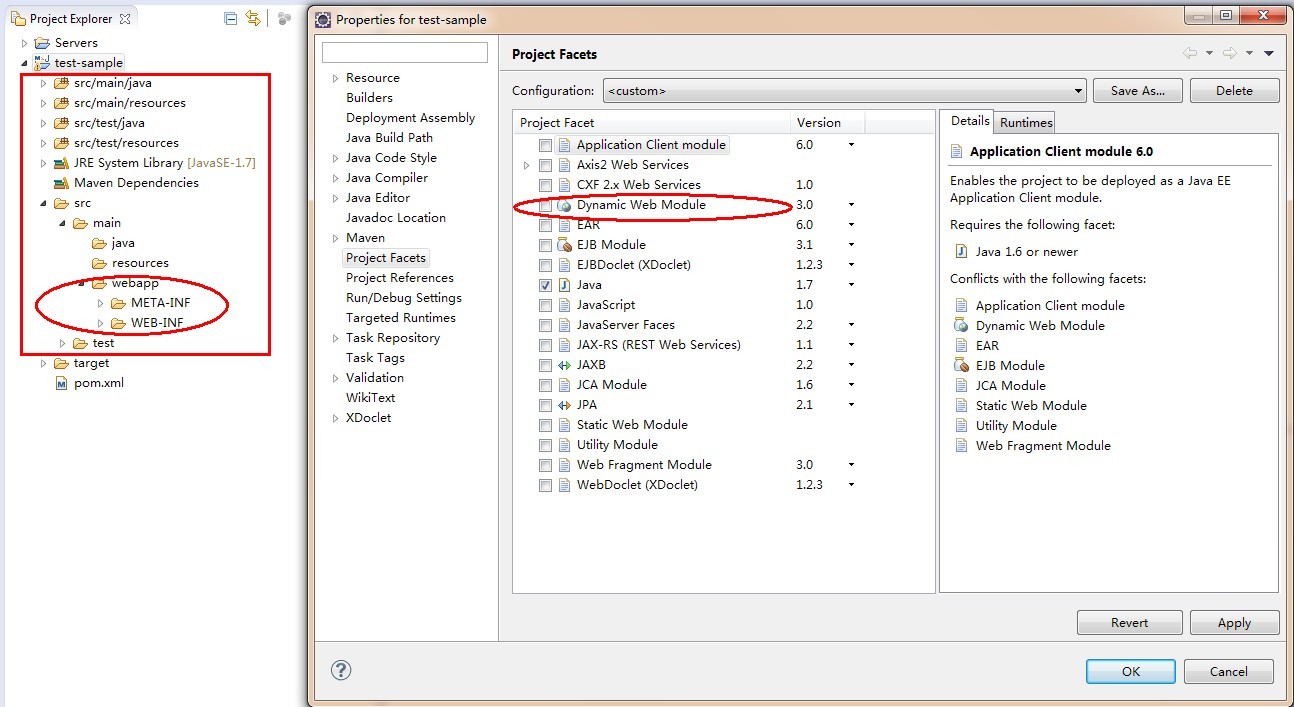
Task: Click the back navigation arrow in the dialog
Action: 1189,52
